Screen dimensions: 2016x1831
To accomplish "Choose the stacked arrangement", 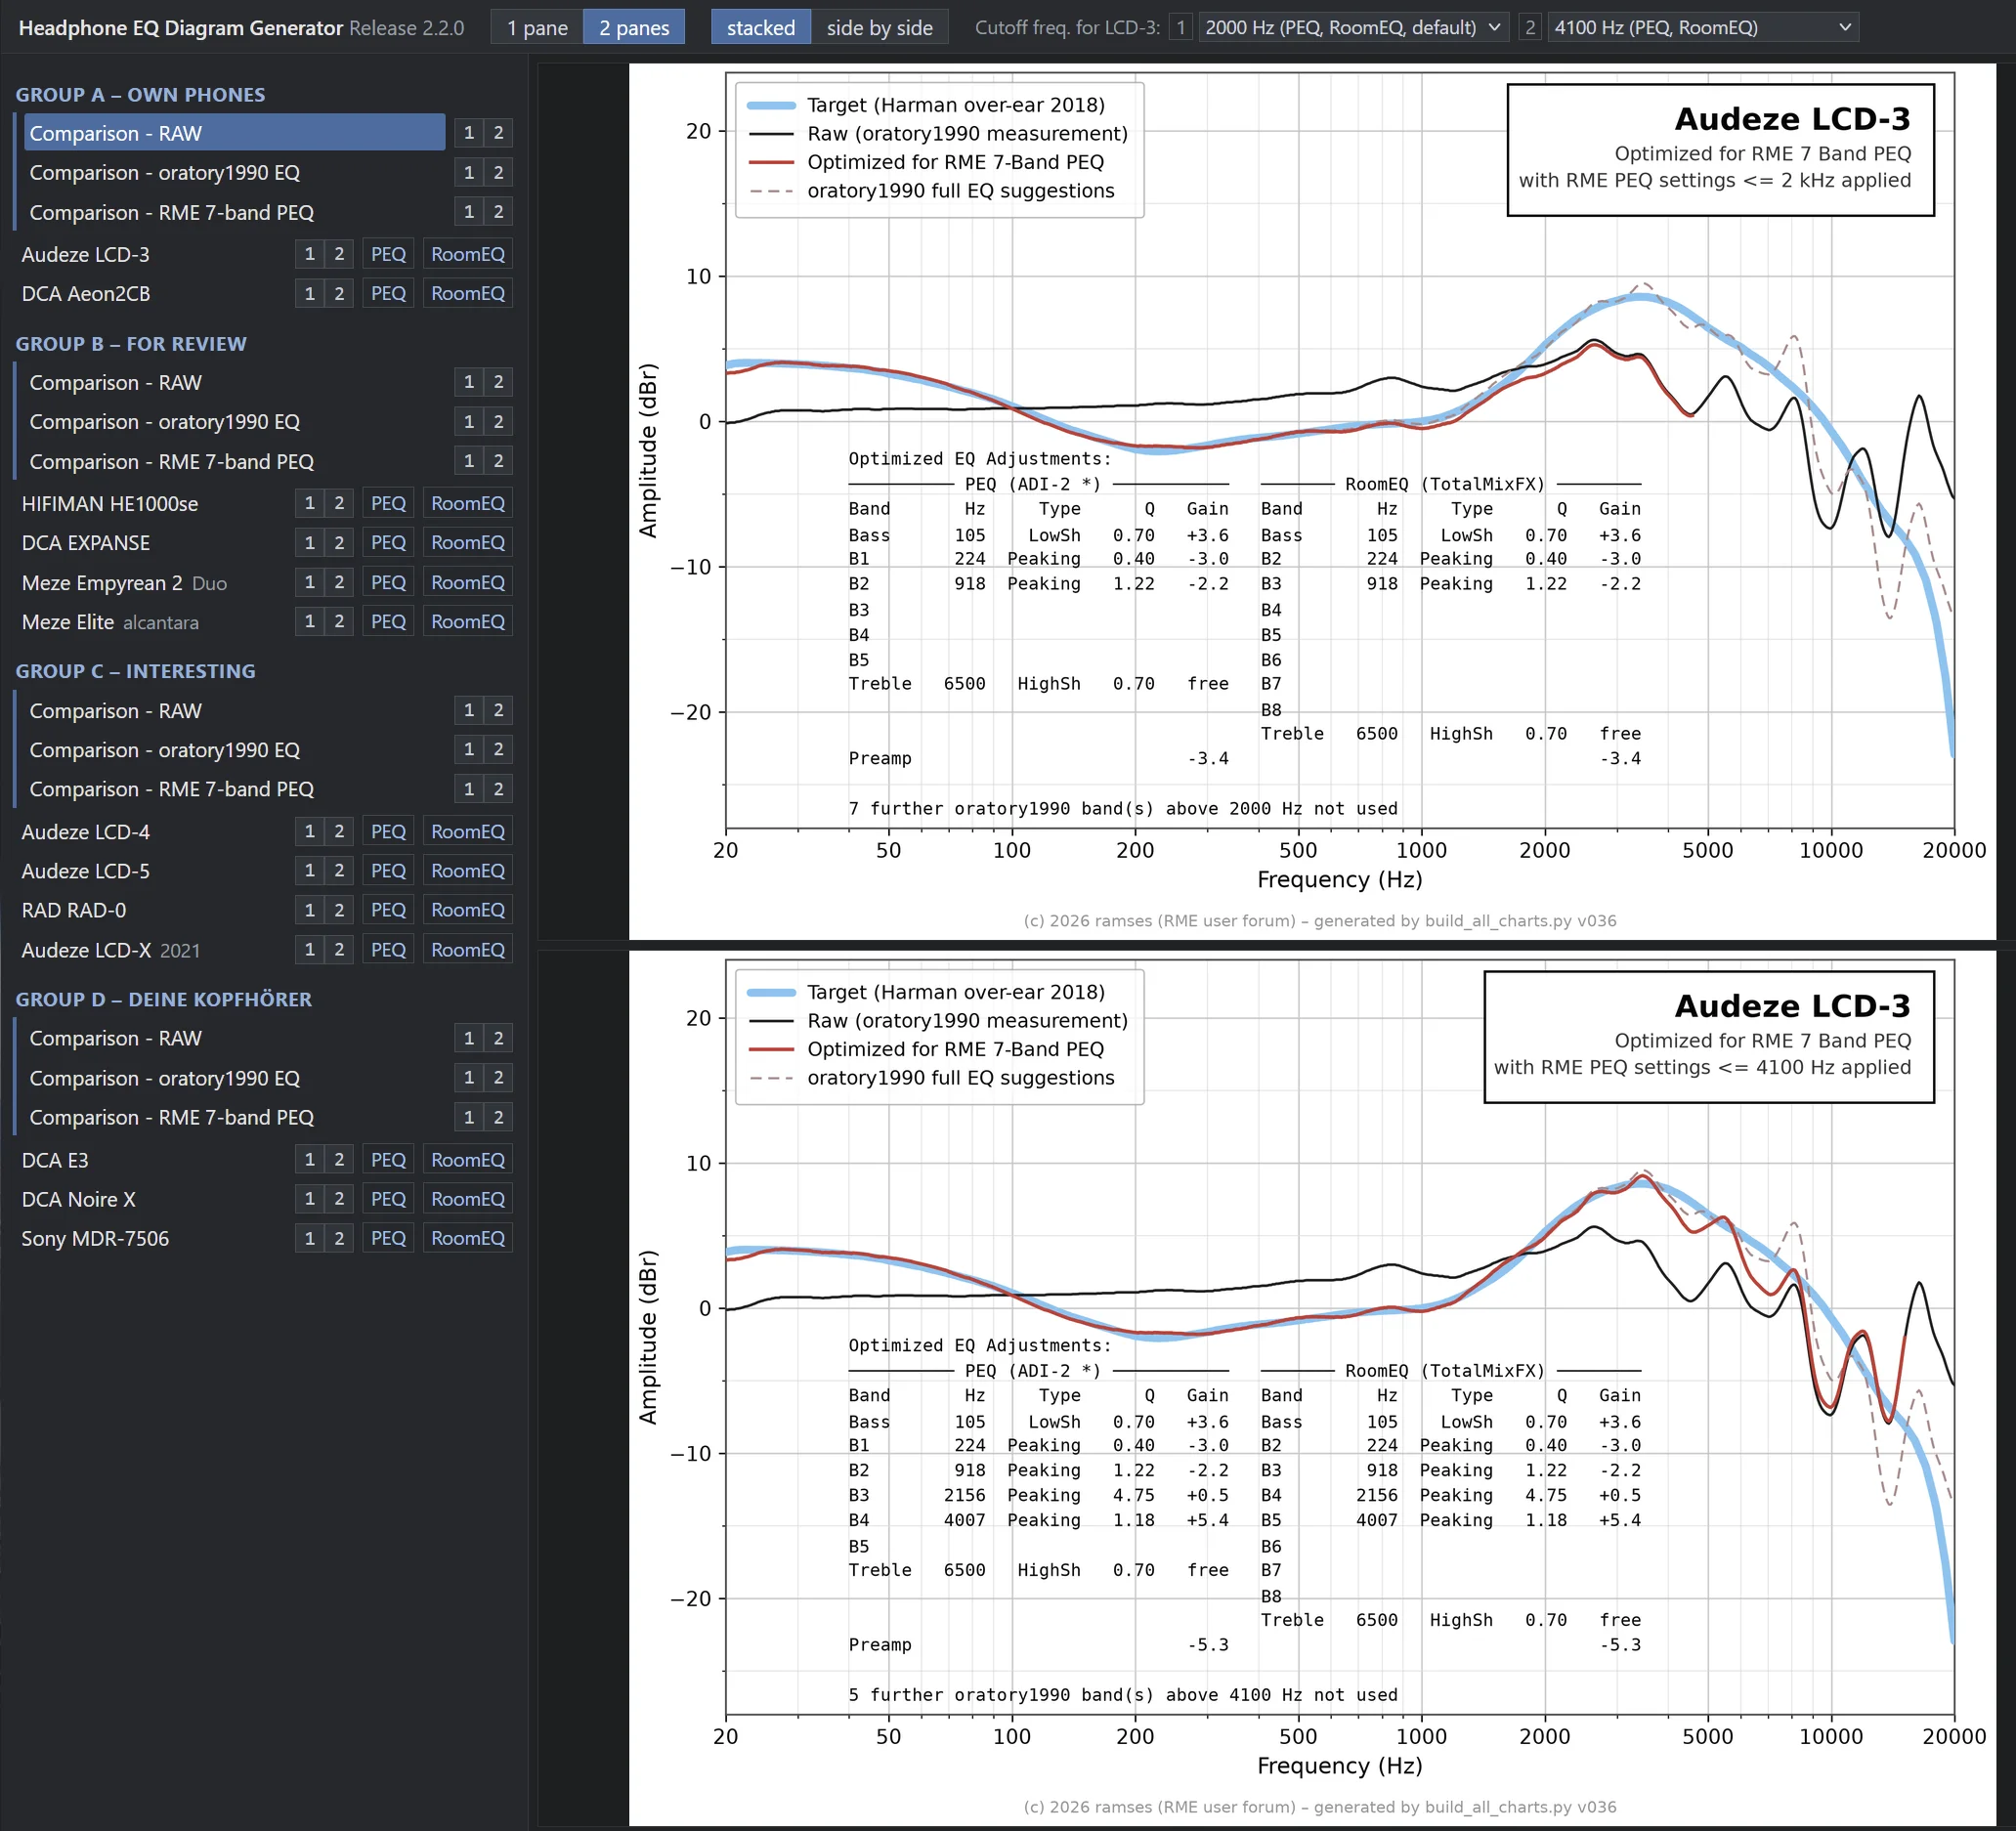I will pyautogui.click(x=761, y=28).
